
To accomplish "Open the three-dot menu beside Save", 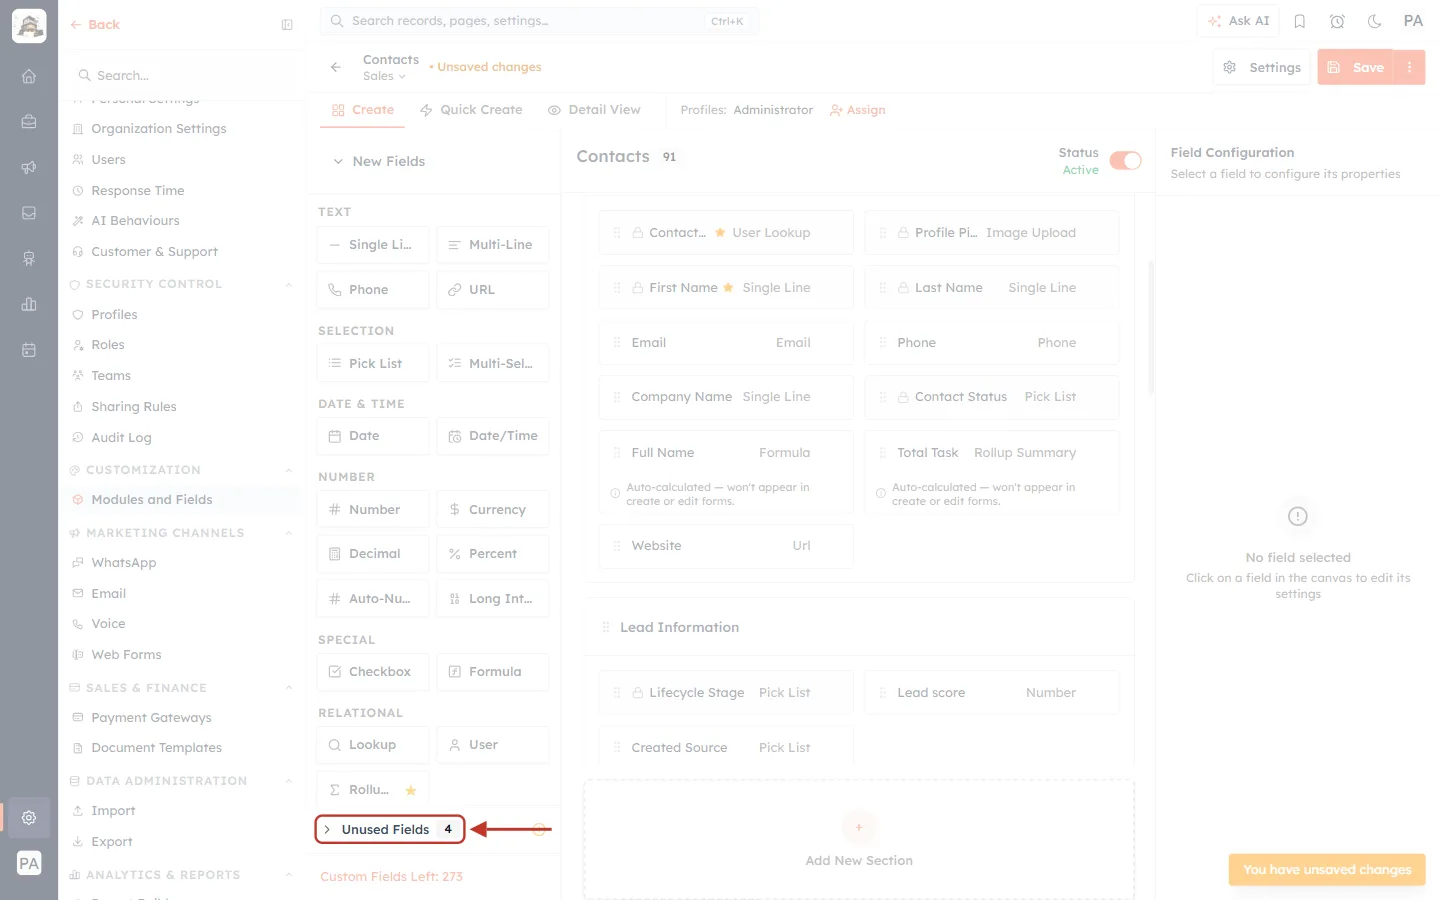I will point(1409,67).
